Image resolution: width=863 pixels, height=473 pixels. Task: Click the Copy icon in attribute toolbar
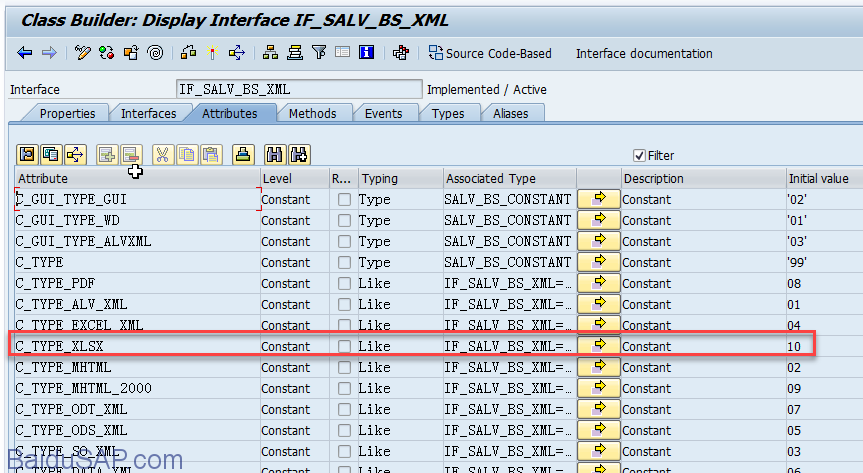[187, 155]
